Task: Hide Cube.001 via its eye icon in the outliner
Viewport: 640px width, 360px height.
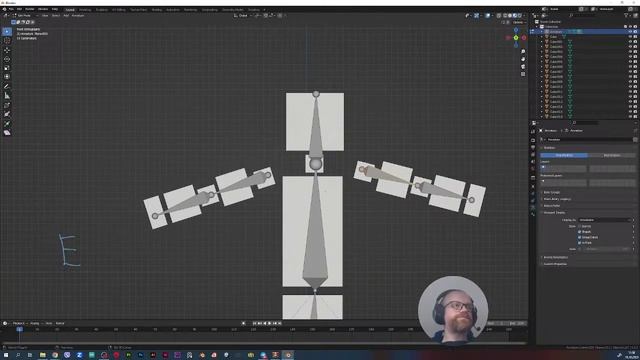Action: [x=630, y=42]
